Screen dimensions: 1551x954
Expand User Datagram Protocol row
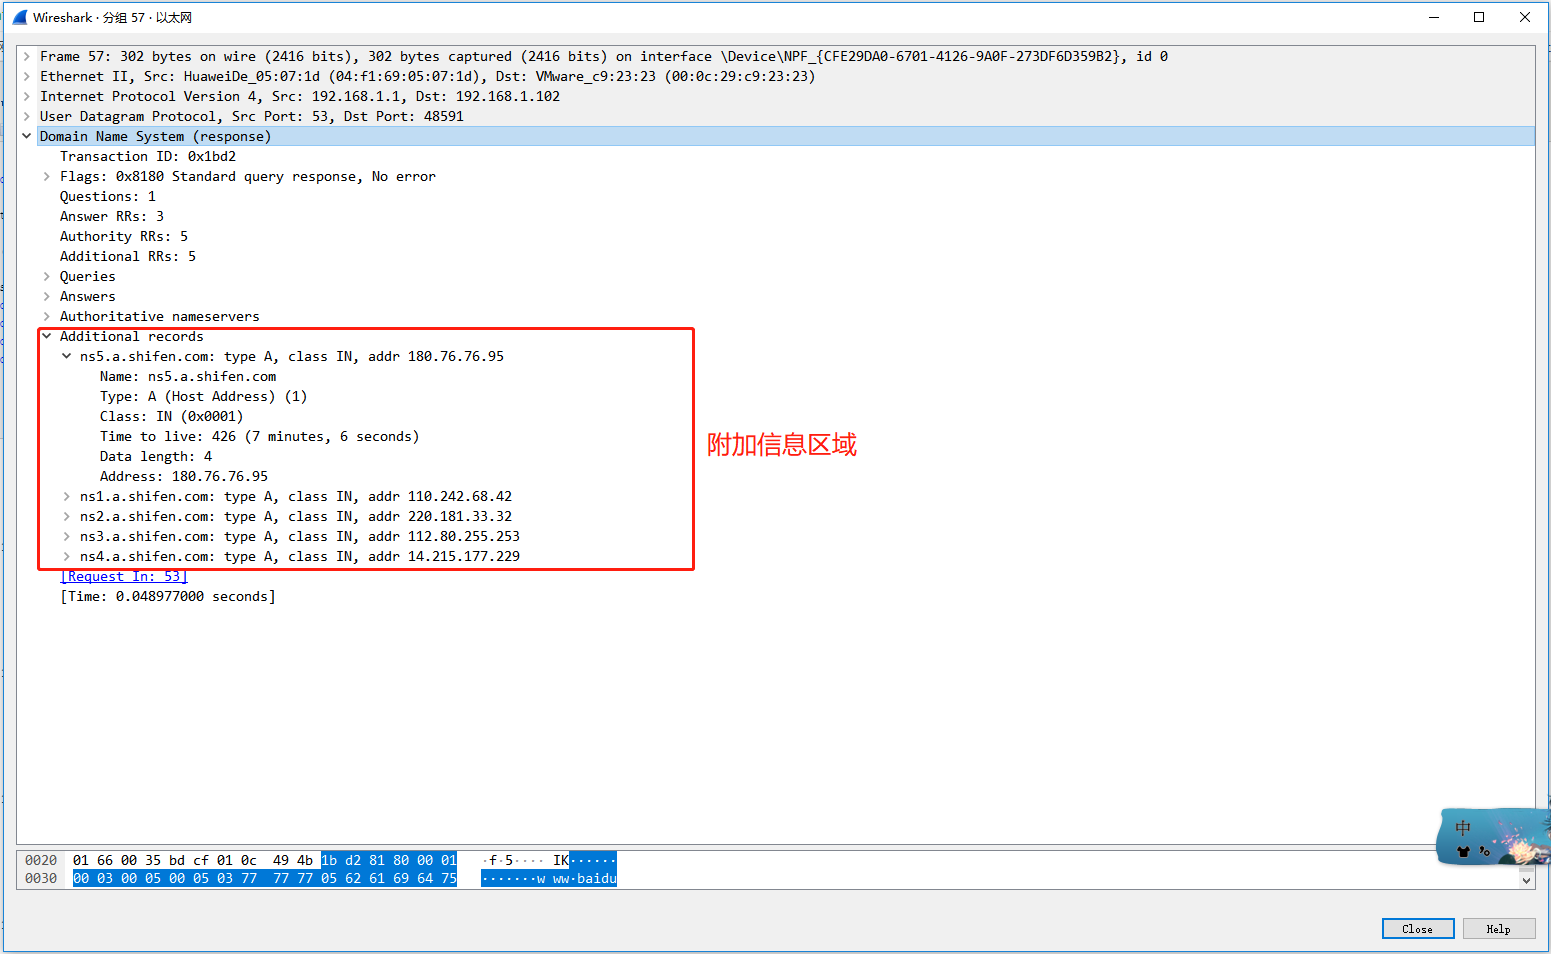point(27,117)
